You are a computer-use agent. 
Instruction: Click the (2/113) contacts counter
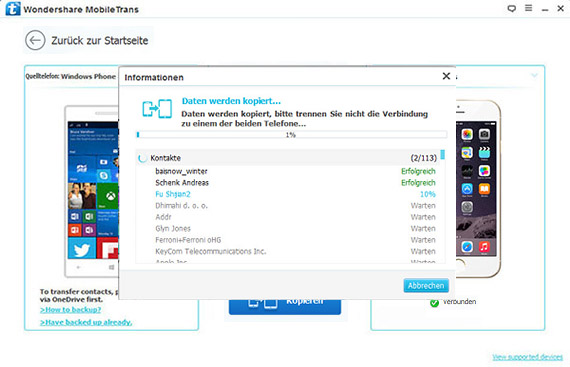tap(424, 158)
